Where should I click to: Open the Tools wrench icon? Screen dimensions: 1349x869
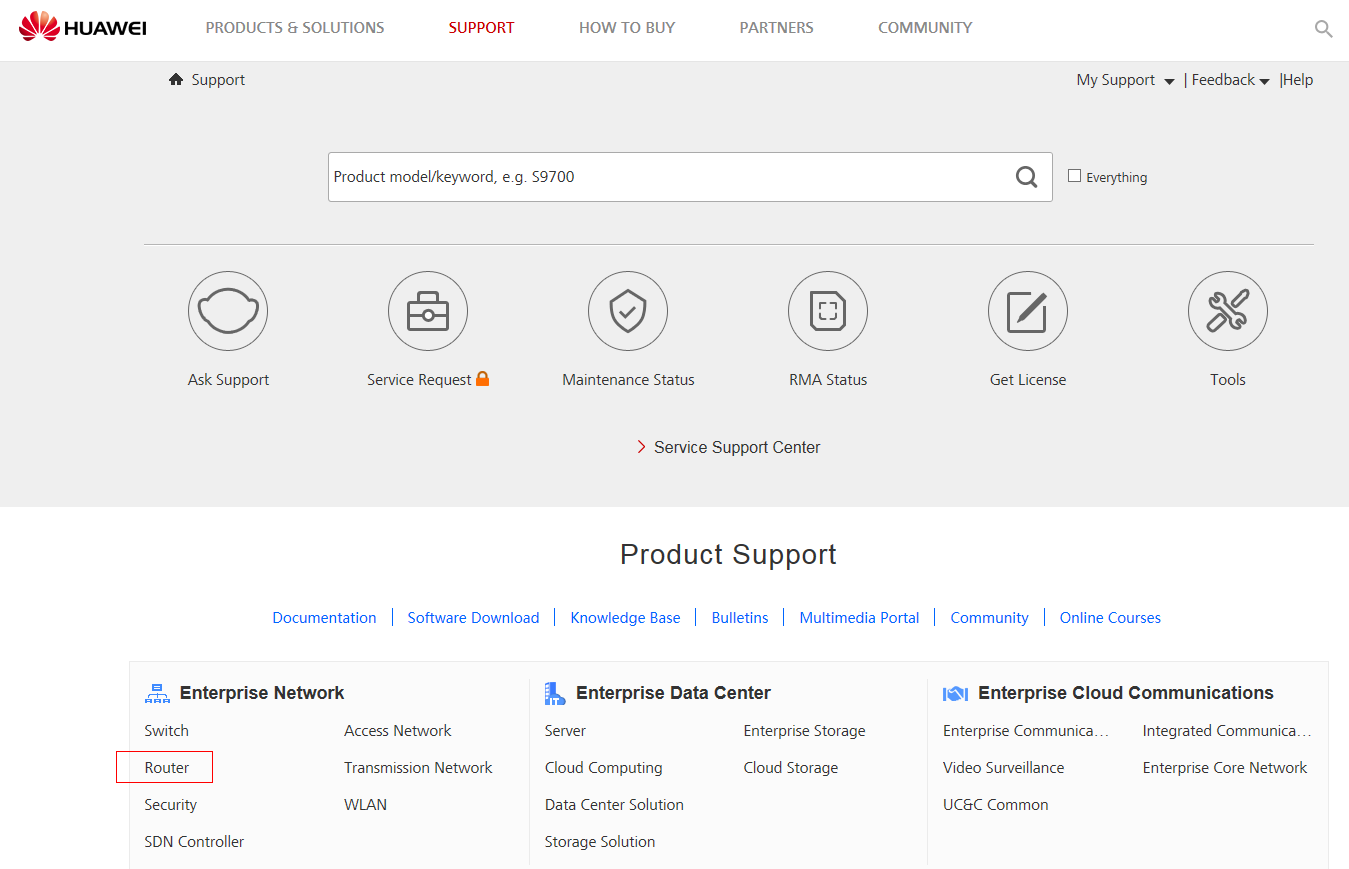1228,311
